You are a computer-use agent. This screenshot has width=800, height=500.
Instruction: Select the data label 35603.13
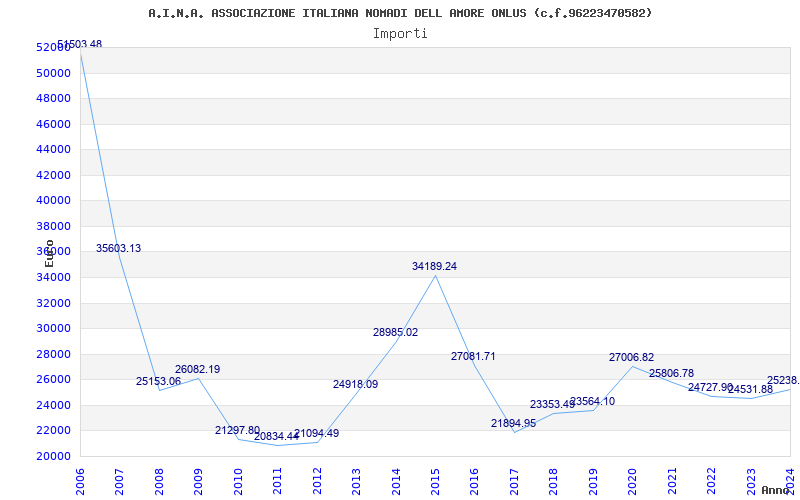coord(118,248)
